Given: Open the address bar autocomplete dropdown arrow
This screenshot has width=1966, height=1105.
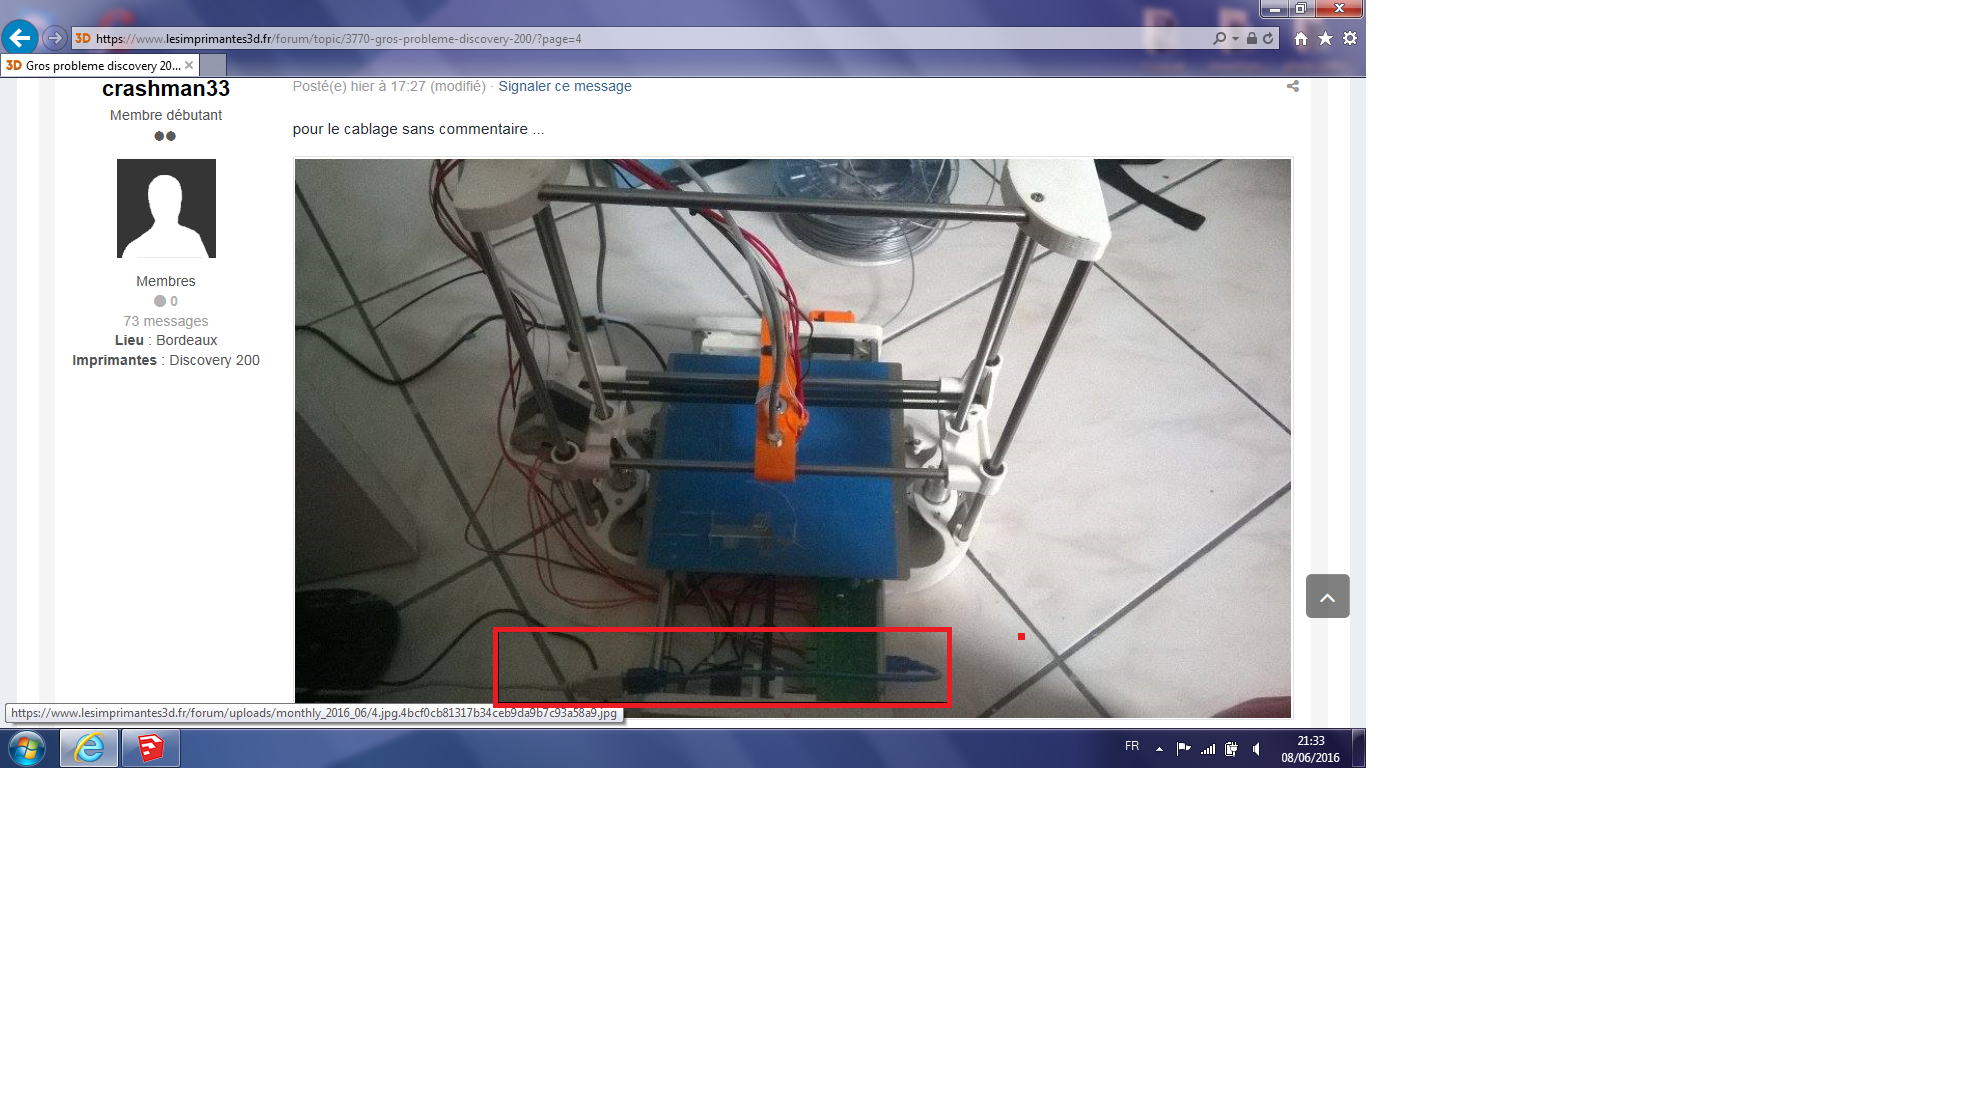Looking at the screenshot, I should (1236, 38).
